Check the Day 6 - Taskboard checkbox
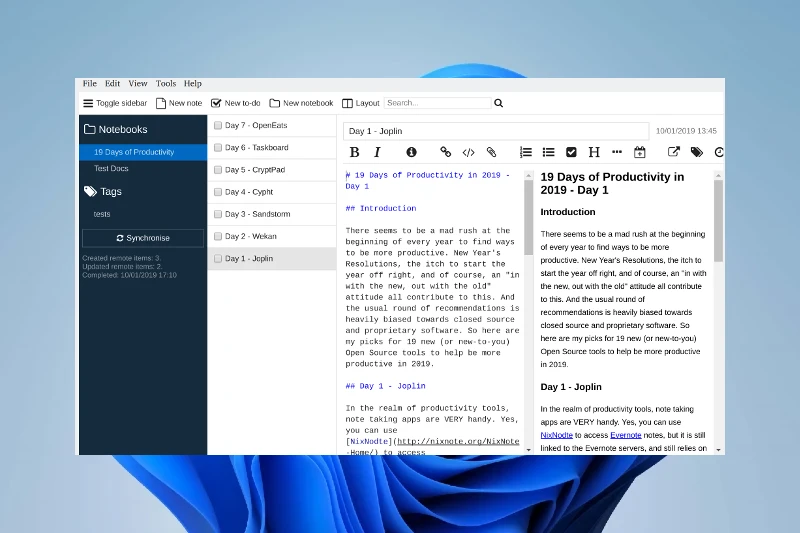Viewport: 800px width, 533px height. 218,147
